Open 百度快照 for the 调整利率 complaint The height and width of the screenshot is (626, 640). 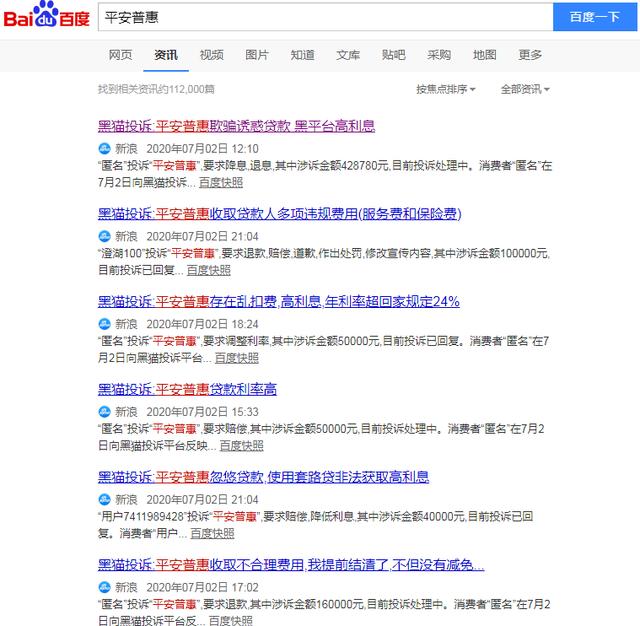point(237,358)
